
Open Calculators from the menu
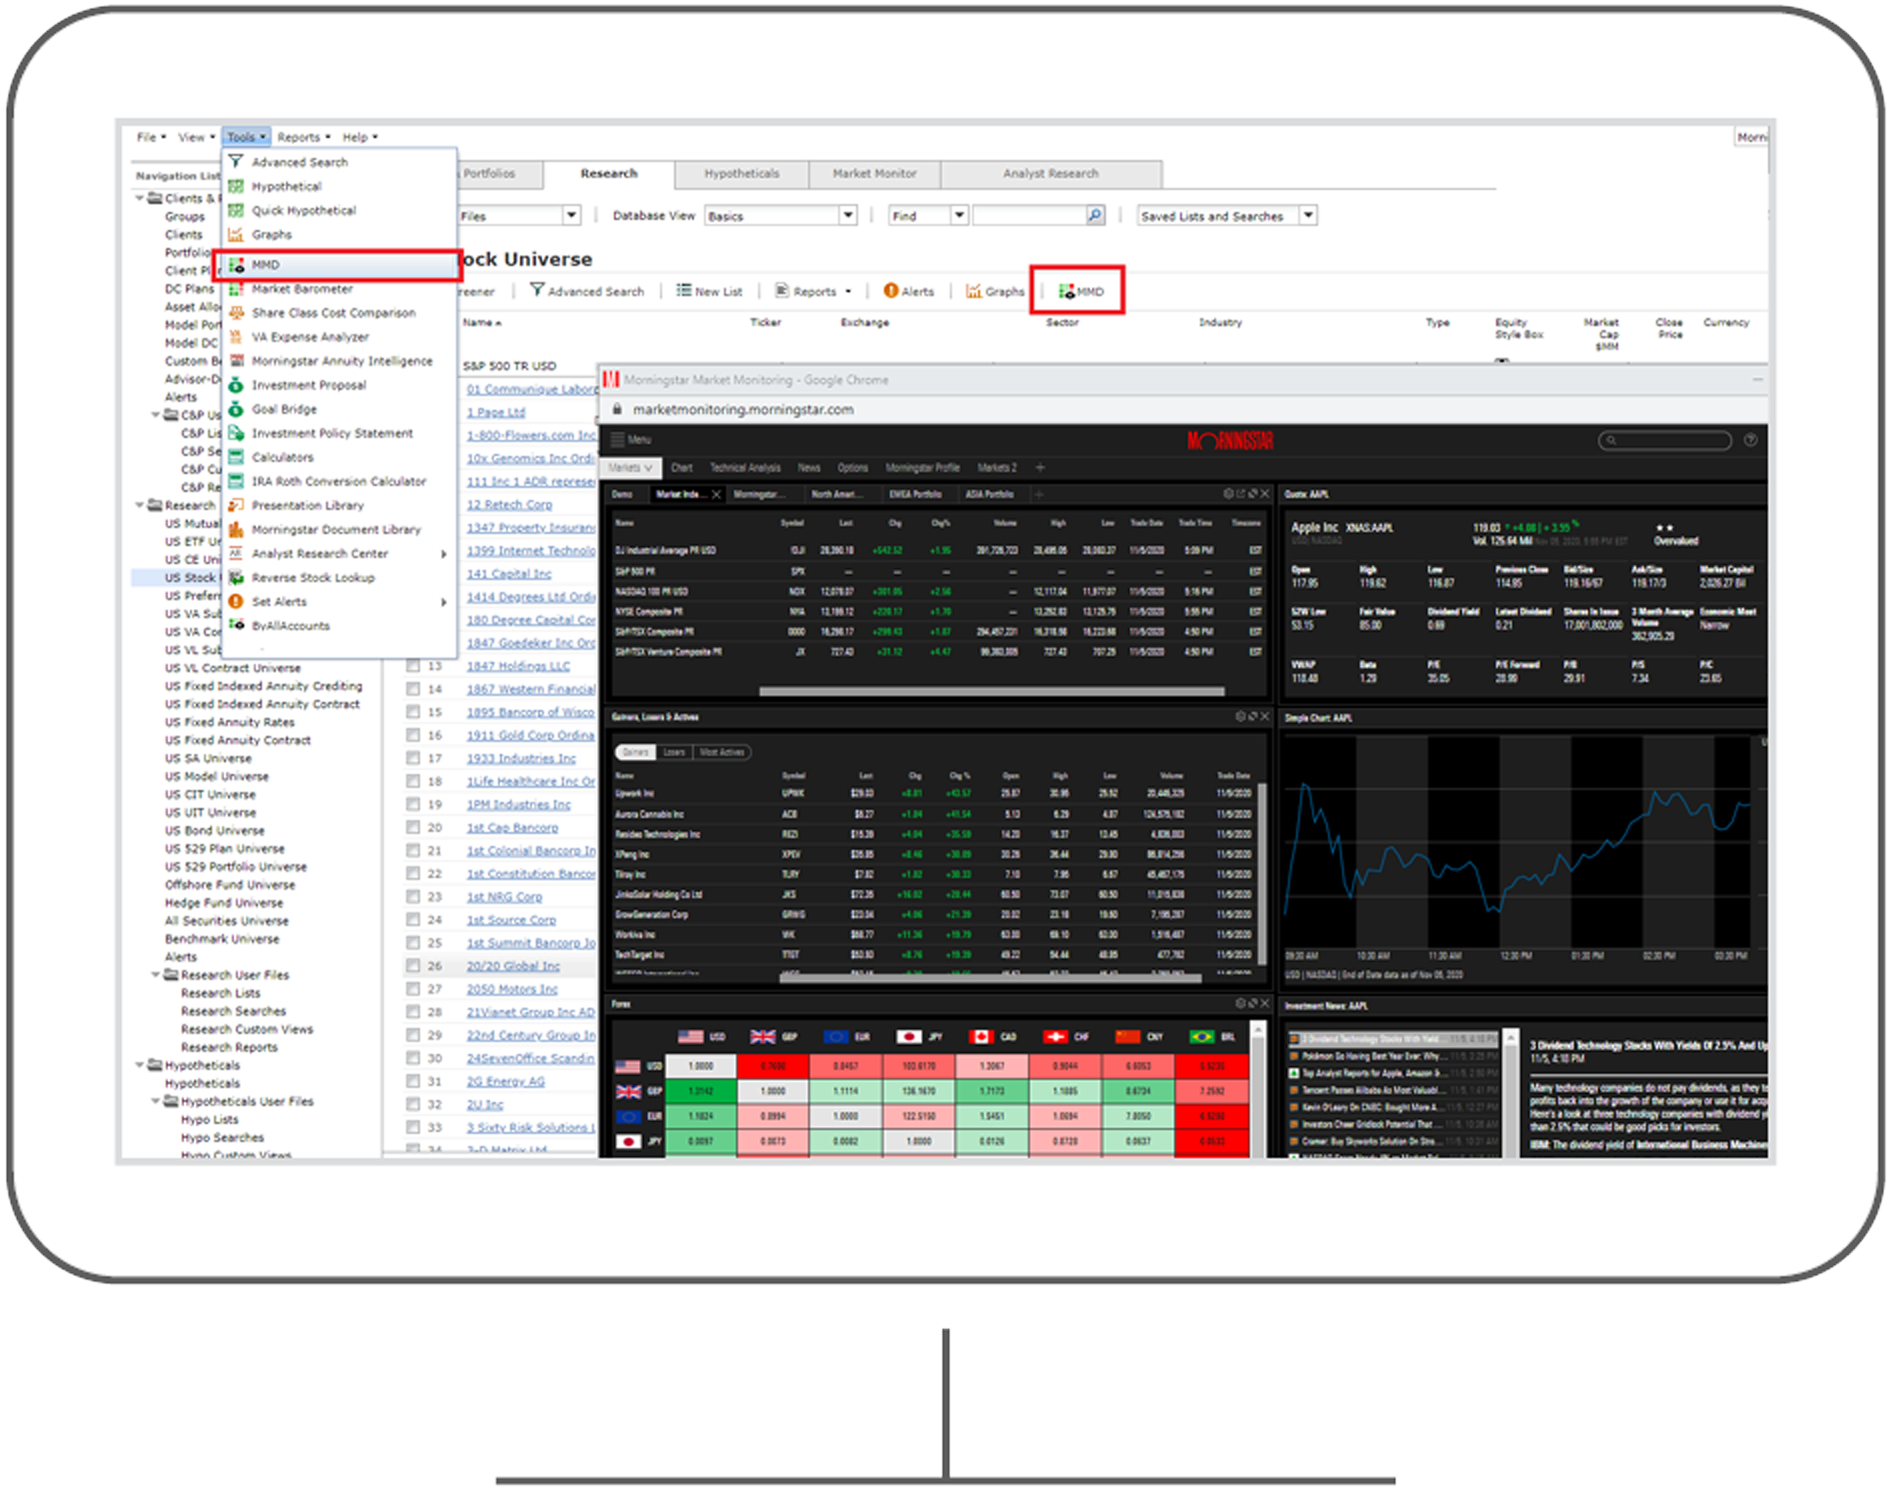[x=282, y=457]
